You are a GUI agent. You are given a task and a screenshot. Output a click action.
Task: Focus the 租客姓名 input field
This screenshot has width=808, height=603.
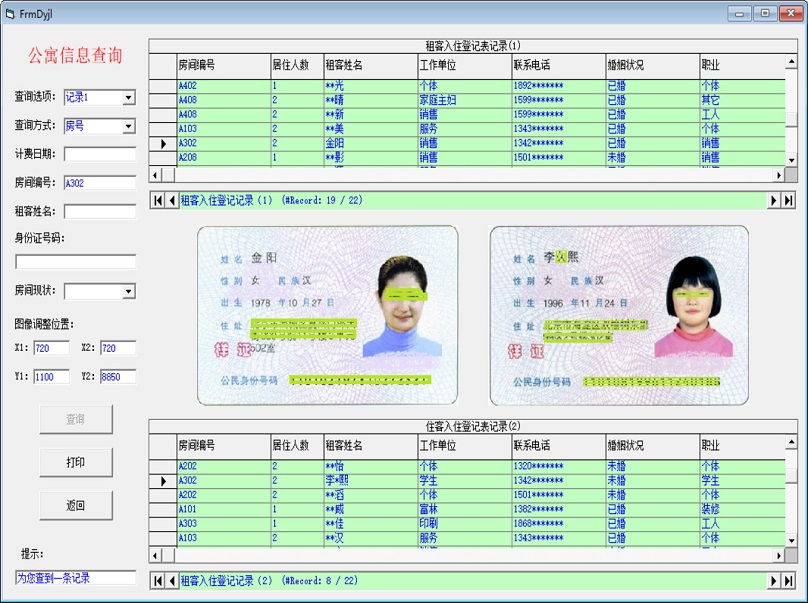(100, 211)
